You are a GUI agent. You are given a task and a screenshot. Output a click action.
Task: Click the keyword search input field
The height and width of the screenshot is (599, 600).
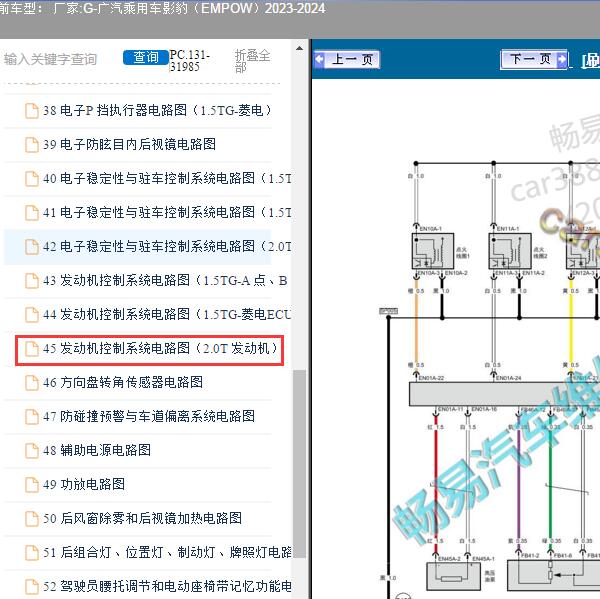tap(51, 59)
